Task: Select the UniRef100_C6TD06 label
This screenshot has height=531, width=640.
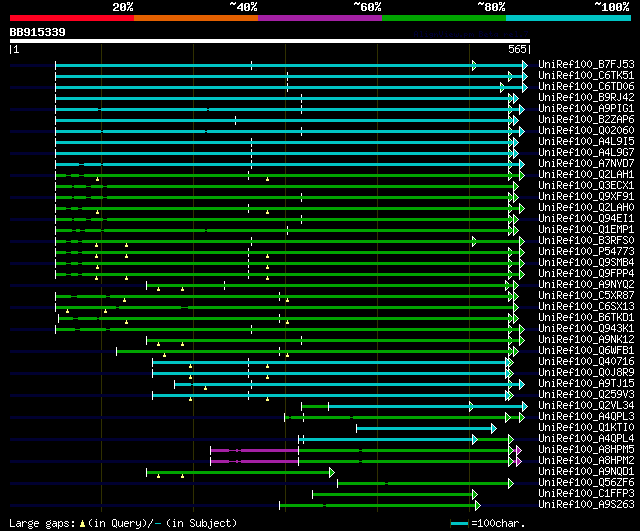Action: pyautogui.click(x=586, y=87)
